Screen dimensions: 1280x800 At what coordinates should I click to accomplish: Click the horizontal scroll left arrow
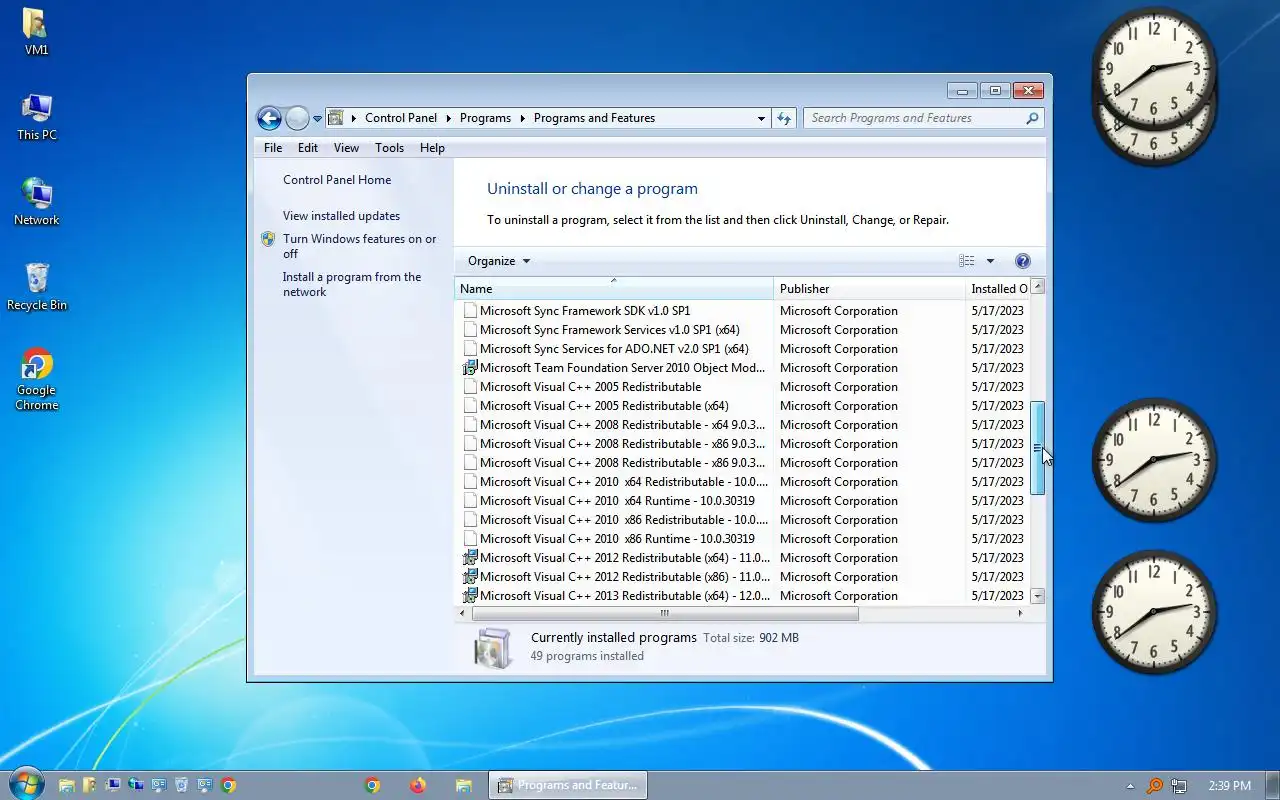coord(462,613)
